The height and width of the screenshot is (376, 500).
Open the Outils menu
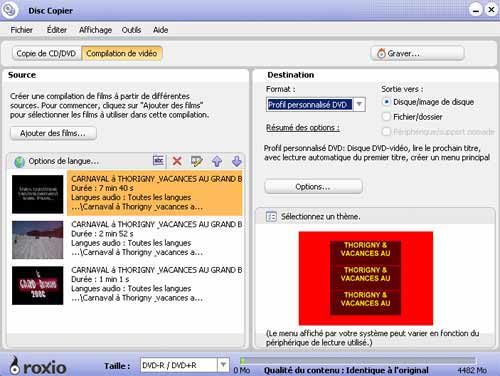(x=131, y=30)
